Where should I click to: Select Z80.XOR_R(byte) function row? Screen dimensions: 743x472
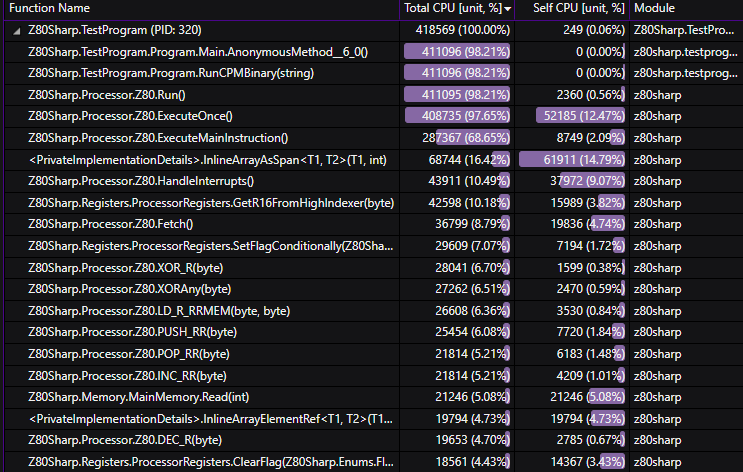(x=372, y=268)
